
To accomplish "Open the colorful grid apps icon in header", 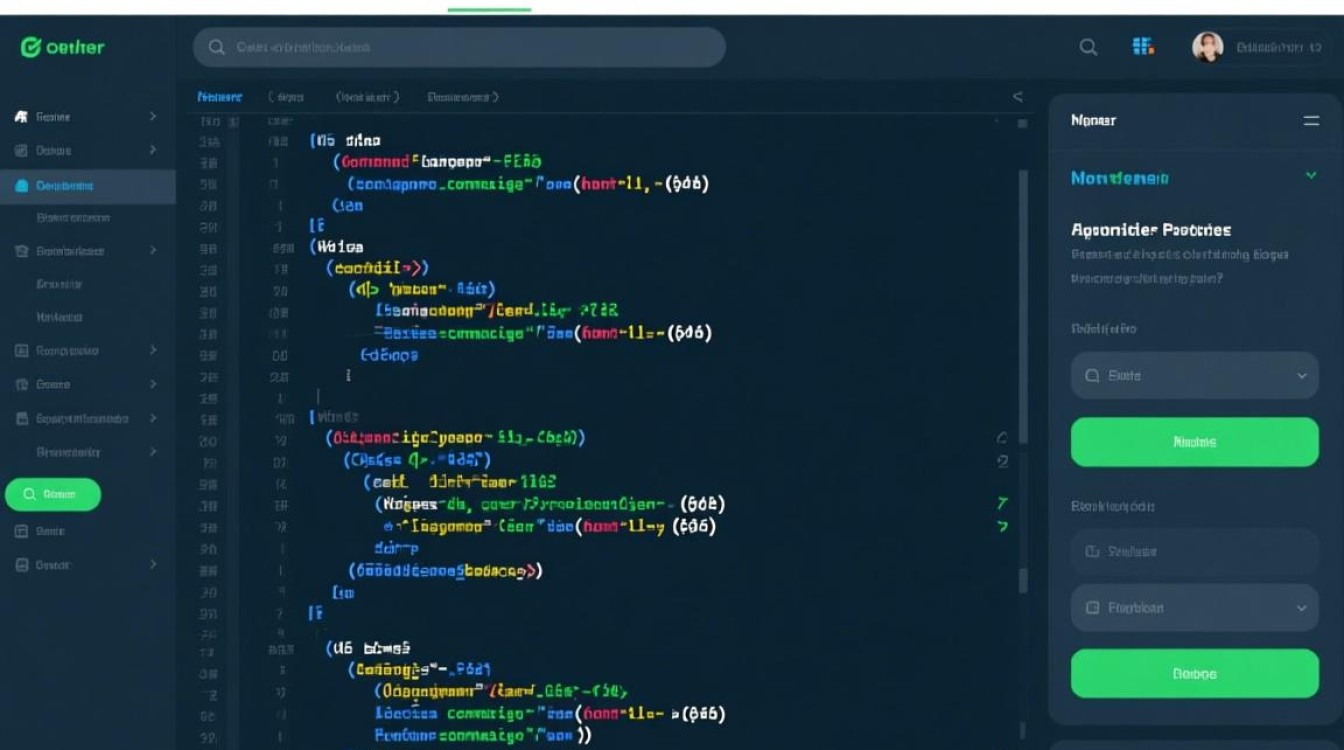I will tap(1143, 47).
